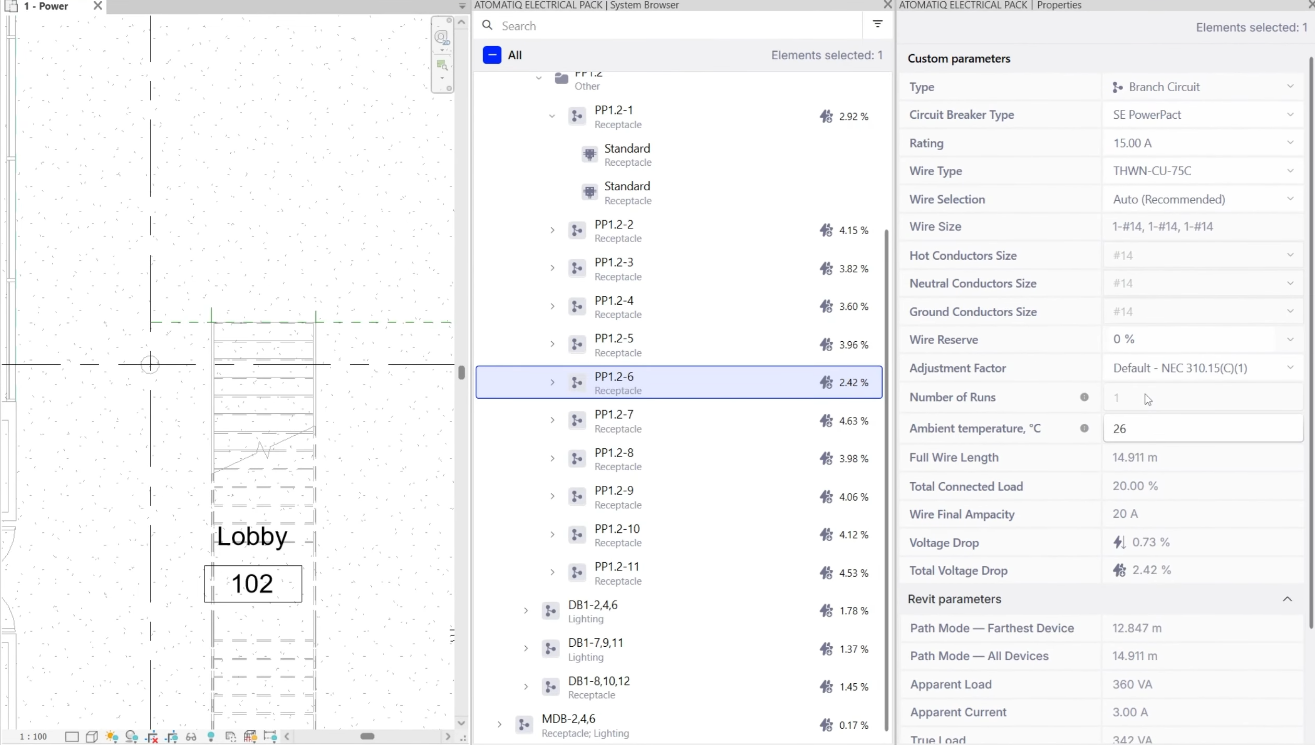Click the Lobby room label in drawing
The width and height of the screenshot is (1316, 745).
pyautogui.click(x=252, y=536)
